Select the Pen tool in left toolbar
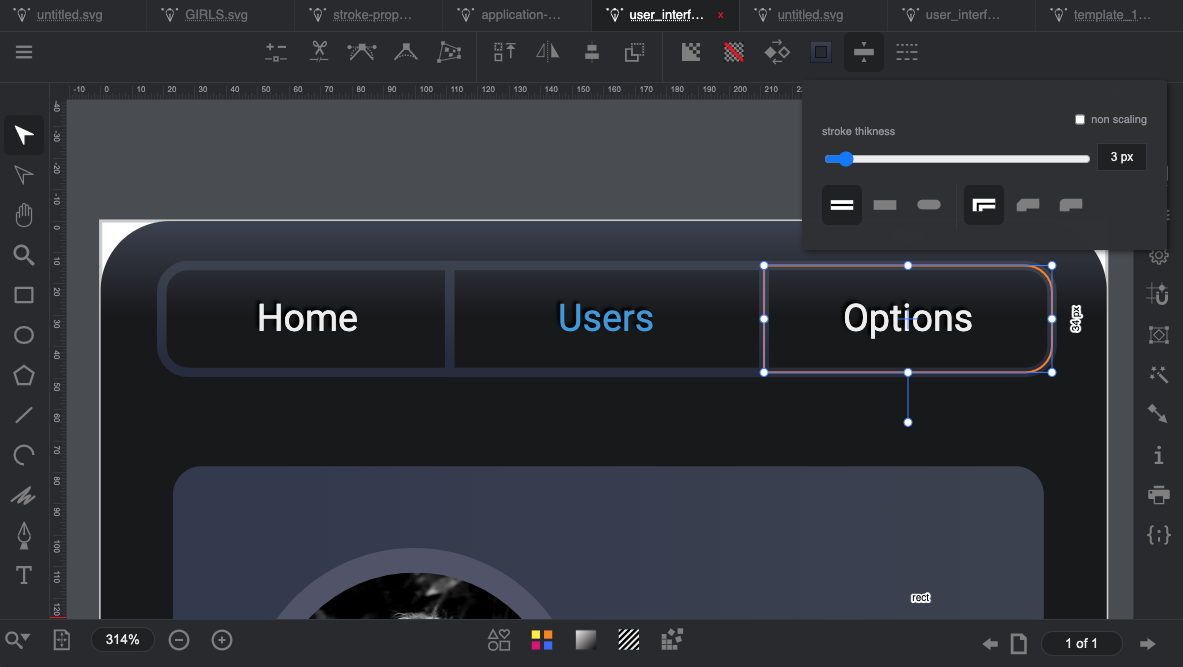The image size is (1183, 667). click(x=24, y=535)
